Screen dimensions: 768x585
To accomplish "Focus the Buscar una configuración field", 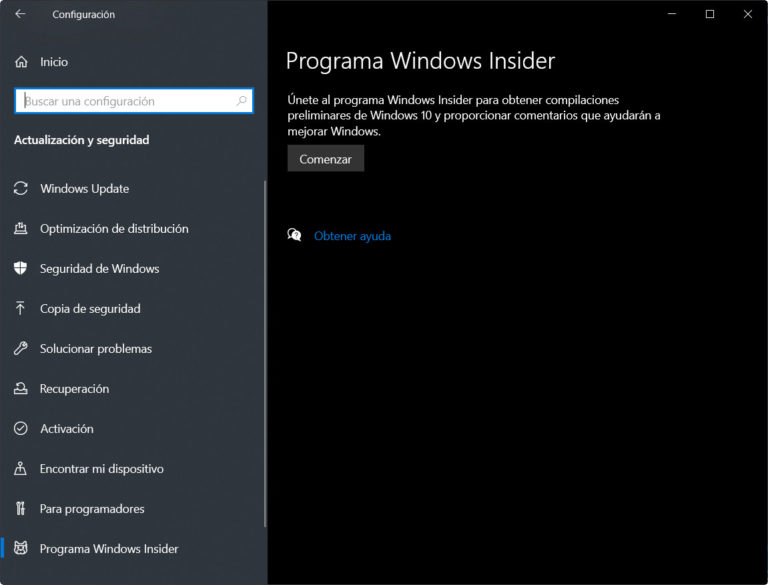I will 134,101.
